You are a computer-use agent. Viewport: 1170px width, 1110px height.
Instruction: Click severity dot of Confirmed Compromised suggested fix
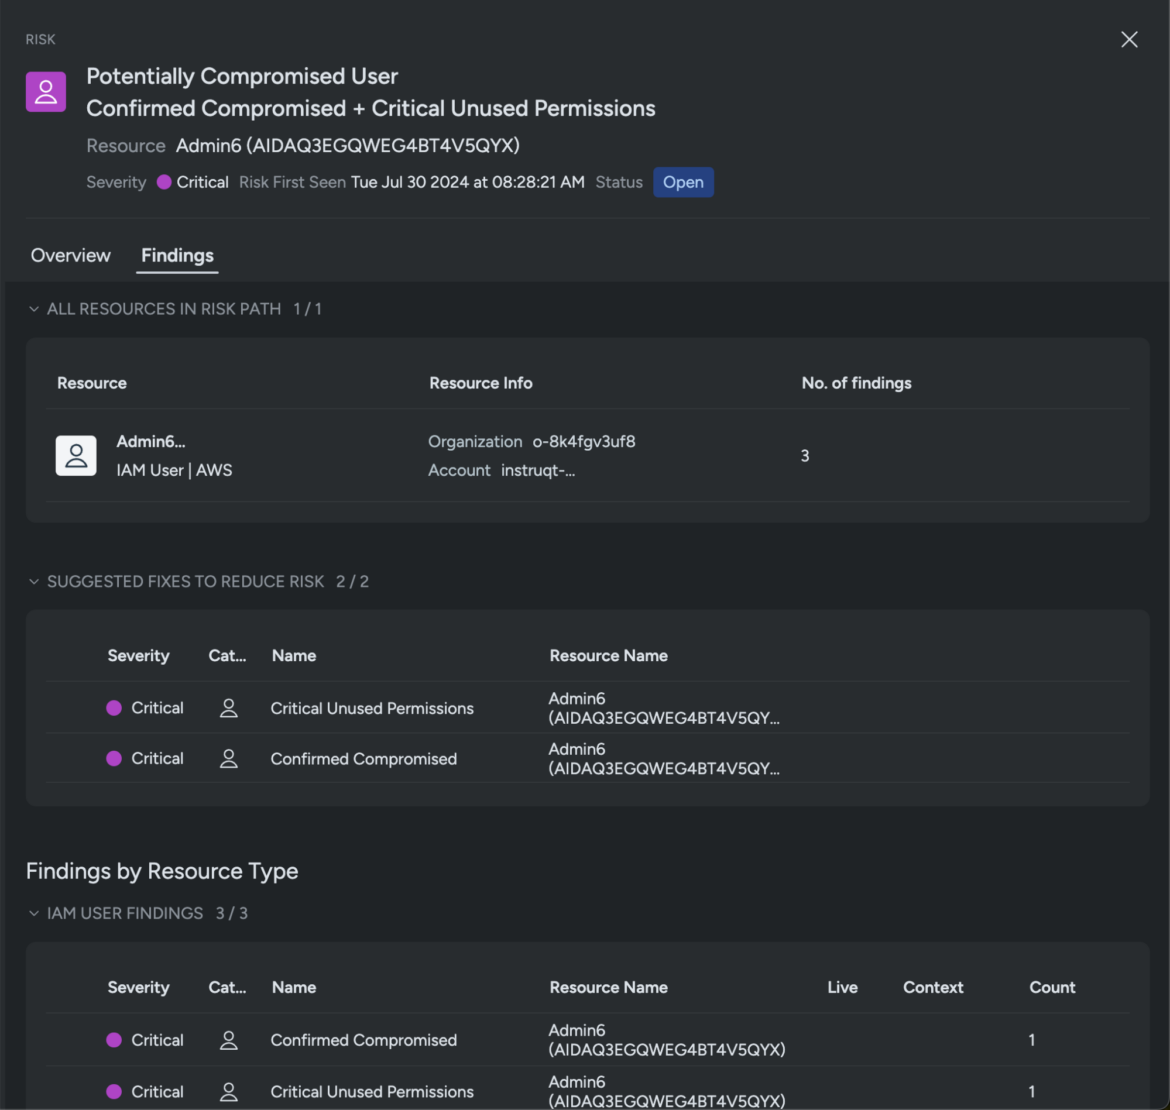tap(114, 759)
